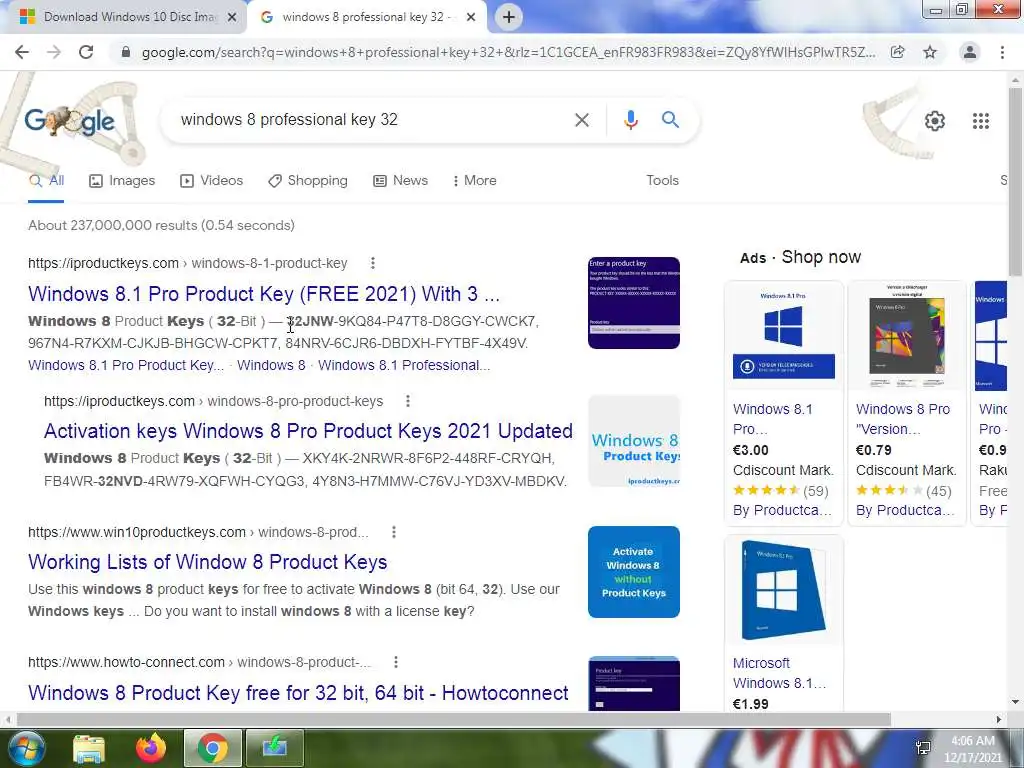Open options for iproductkeys windows-8-1 result
The image size is (1024, 768).
(372, 263)
